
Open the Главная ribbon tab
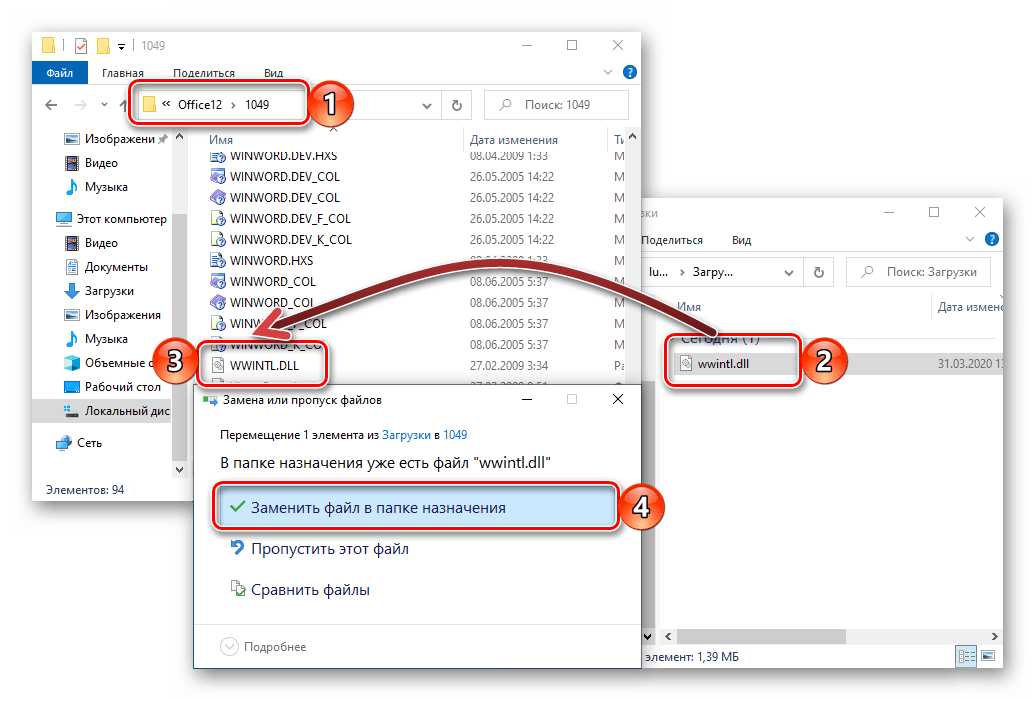click(123, 73)
